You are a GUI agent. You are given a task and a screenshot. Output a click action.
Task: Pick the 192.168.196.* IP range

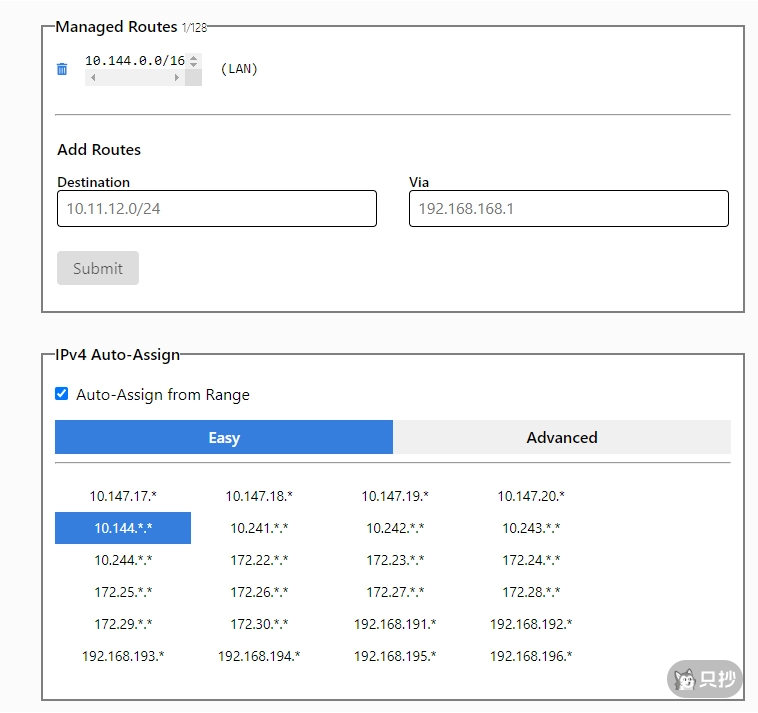tap(531, 656)
